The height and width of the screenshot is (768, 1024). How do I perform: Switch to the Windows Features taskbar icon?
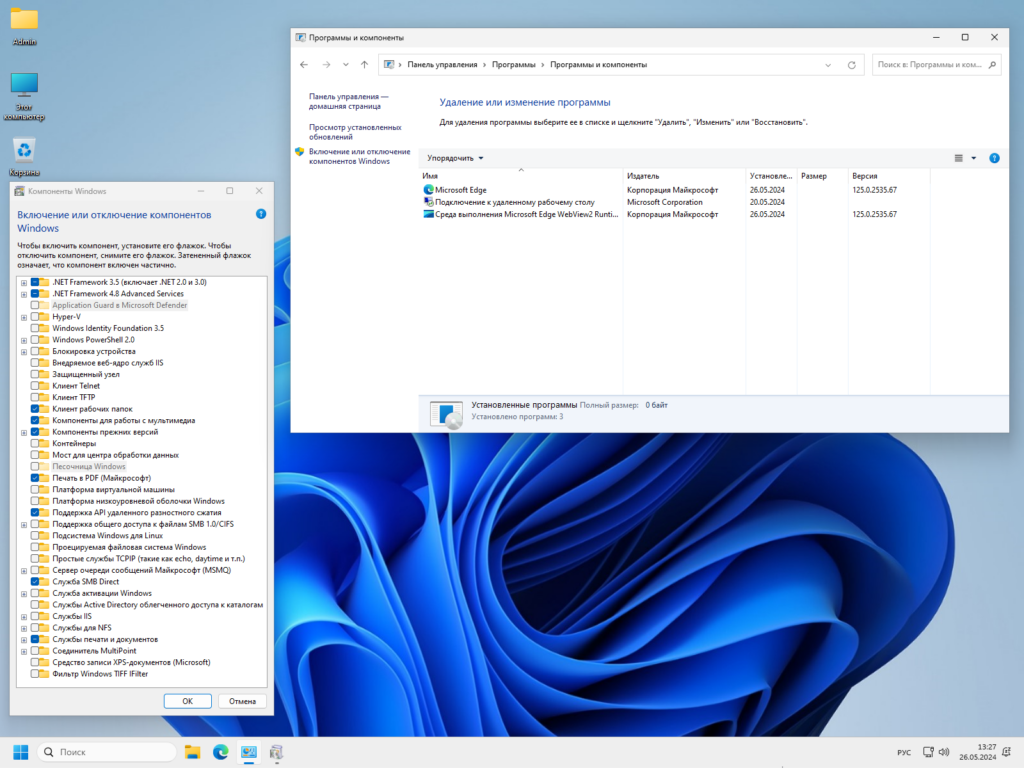pyautogui.click(x=276, y=752)
